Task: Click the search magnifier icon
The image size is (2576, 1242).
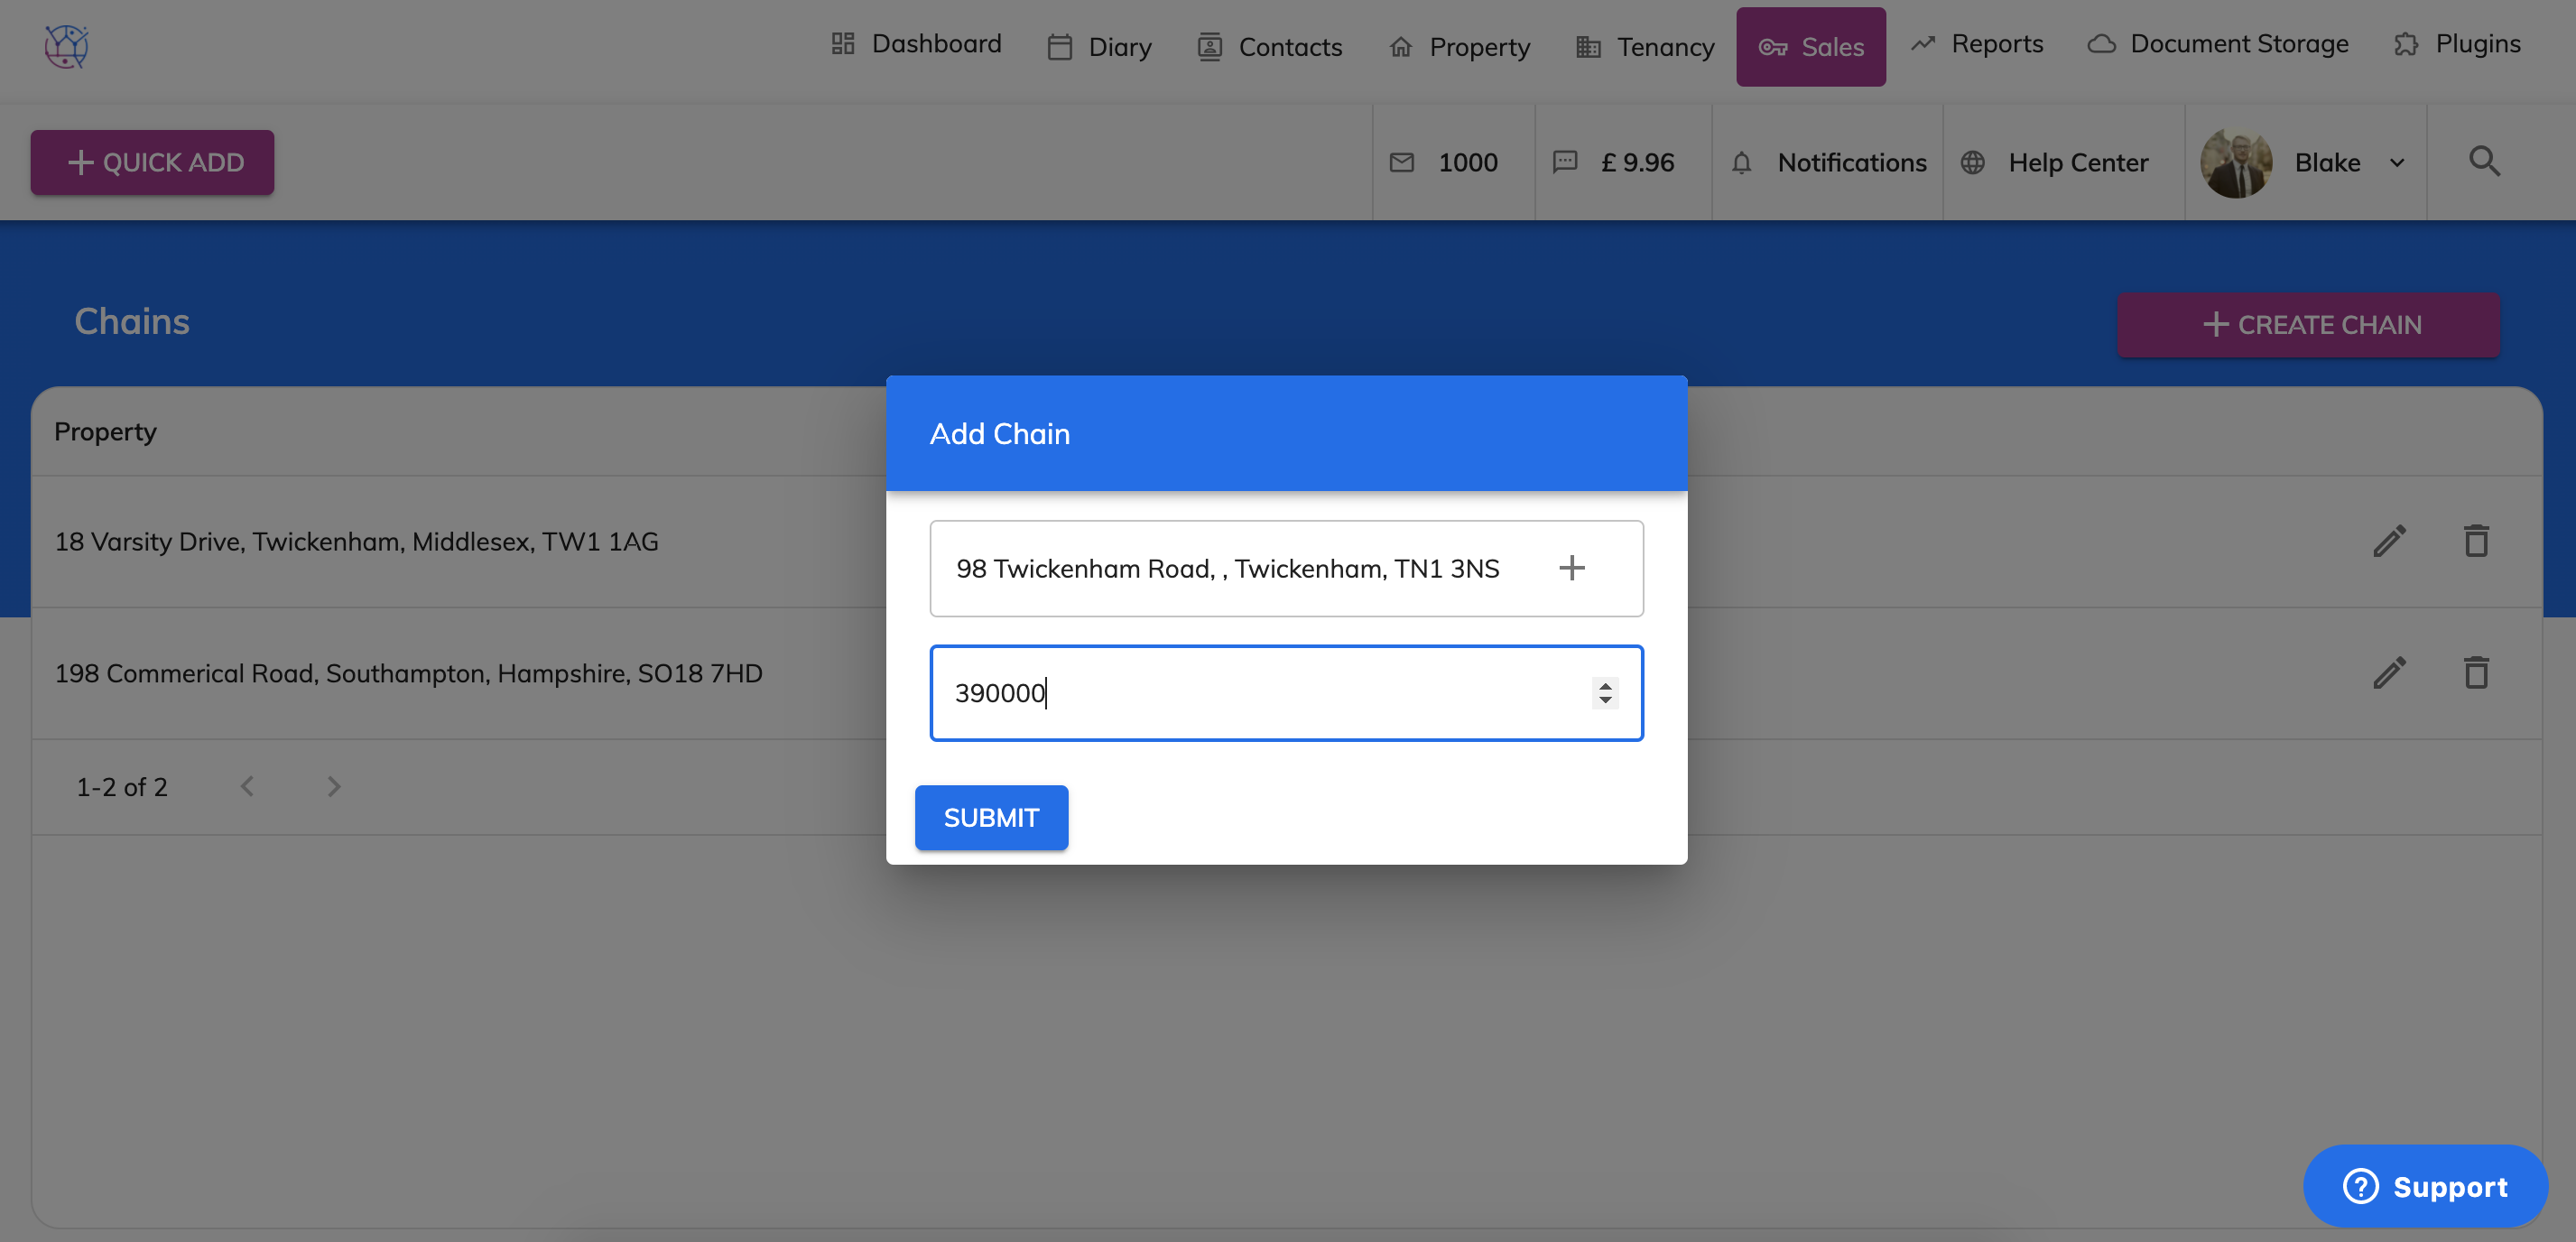Action: (2484, 162)
